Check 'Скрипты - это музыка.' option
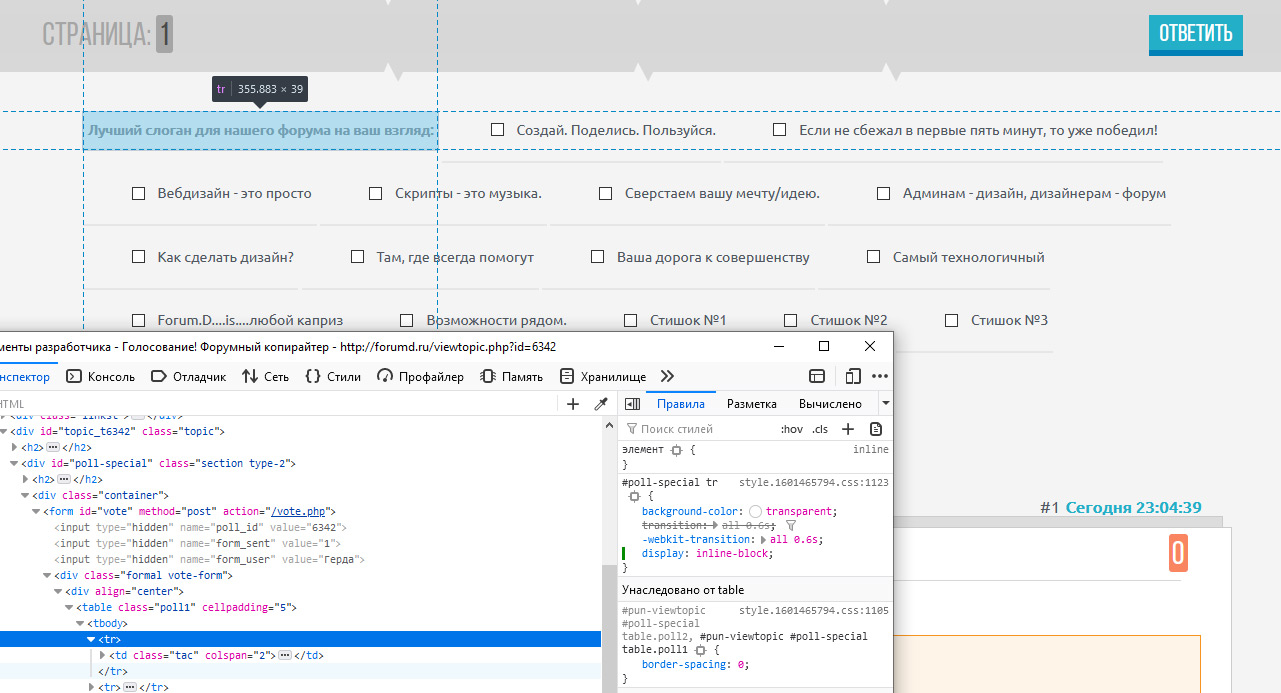Viewport: 1281px width, 693px height. point(376,194)
